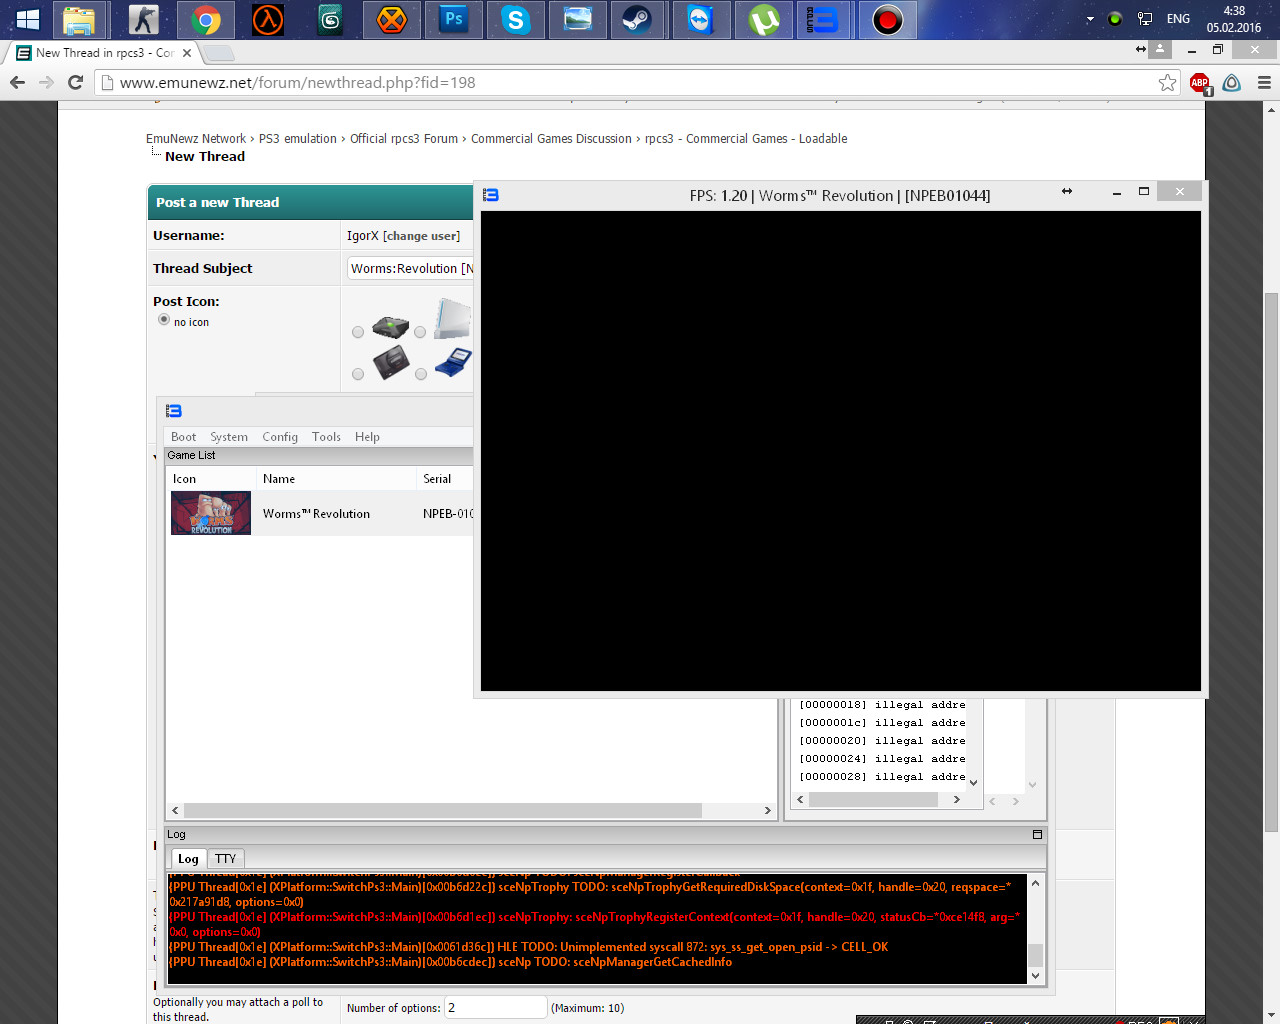
Task: Show hidden system tray icons arrow
Action: point(1090,19)
